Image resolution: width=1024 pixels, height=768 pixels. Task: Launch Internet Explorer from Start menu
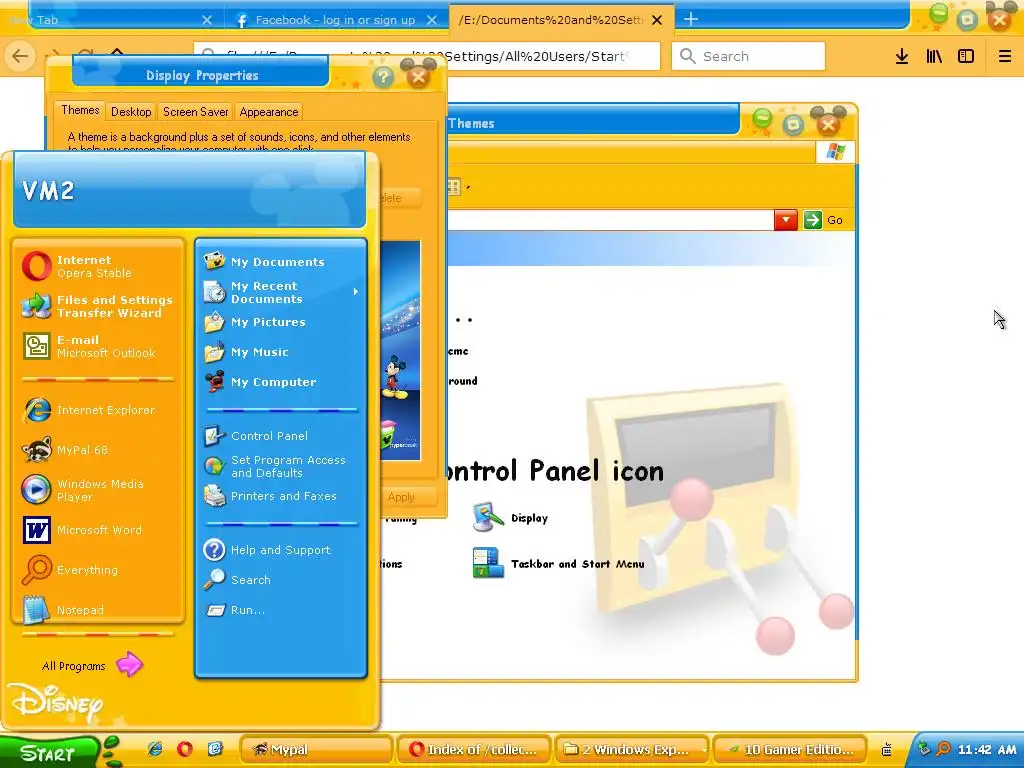98,410
